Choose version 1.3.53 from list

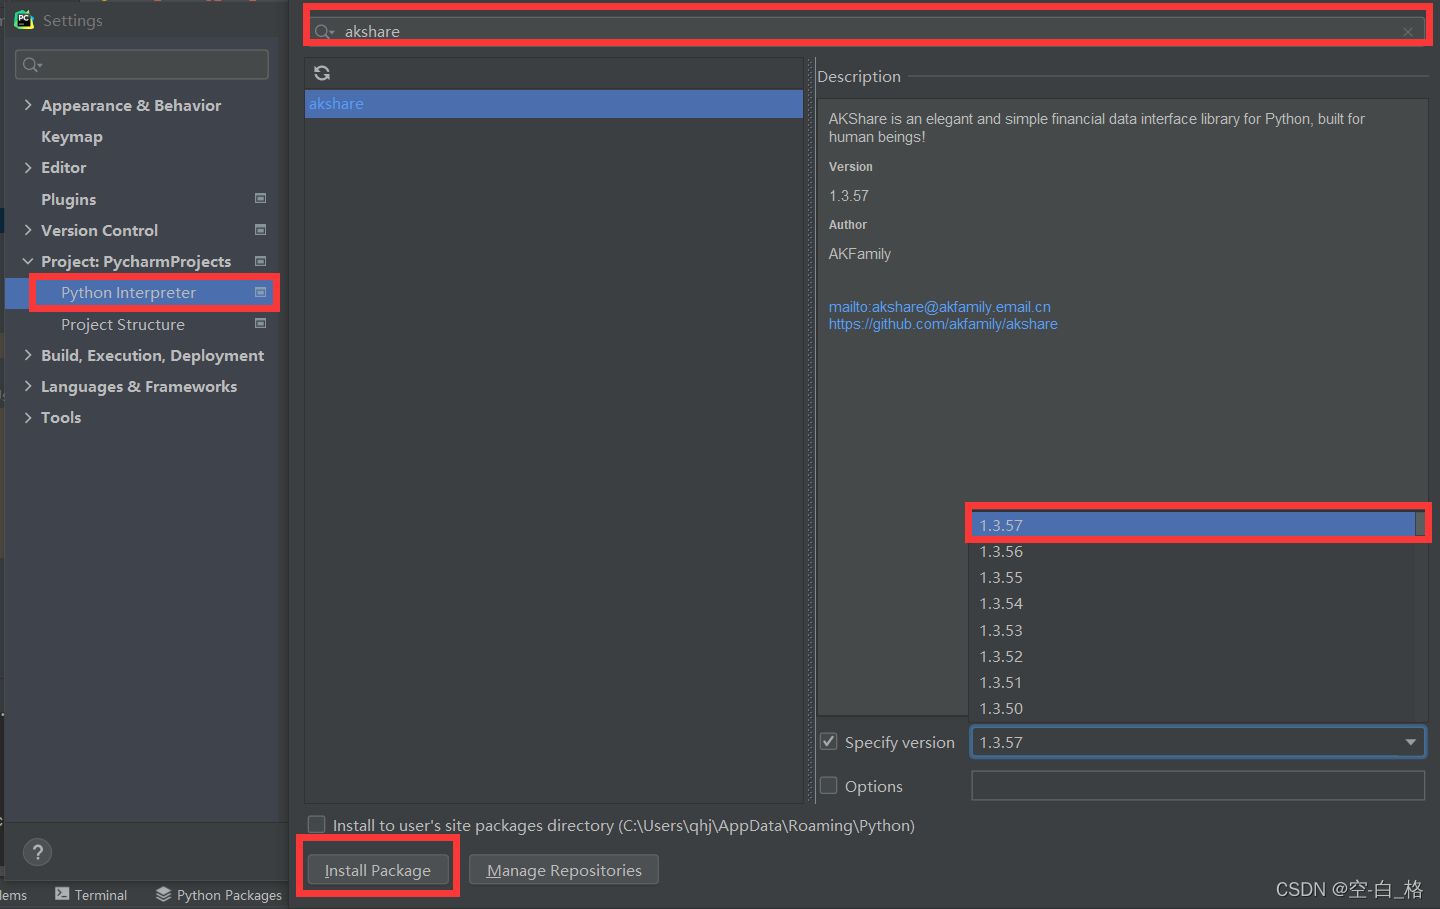click(x=1192, y=630)
